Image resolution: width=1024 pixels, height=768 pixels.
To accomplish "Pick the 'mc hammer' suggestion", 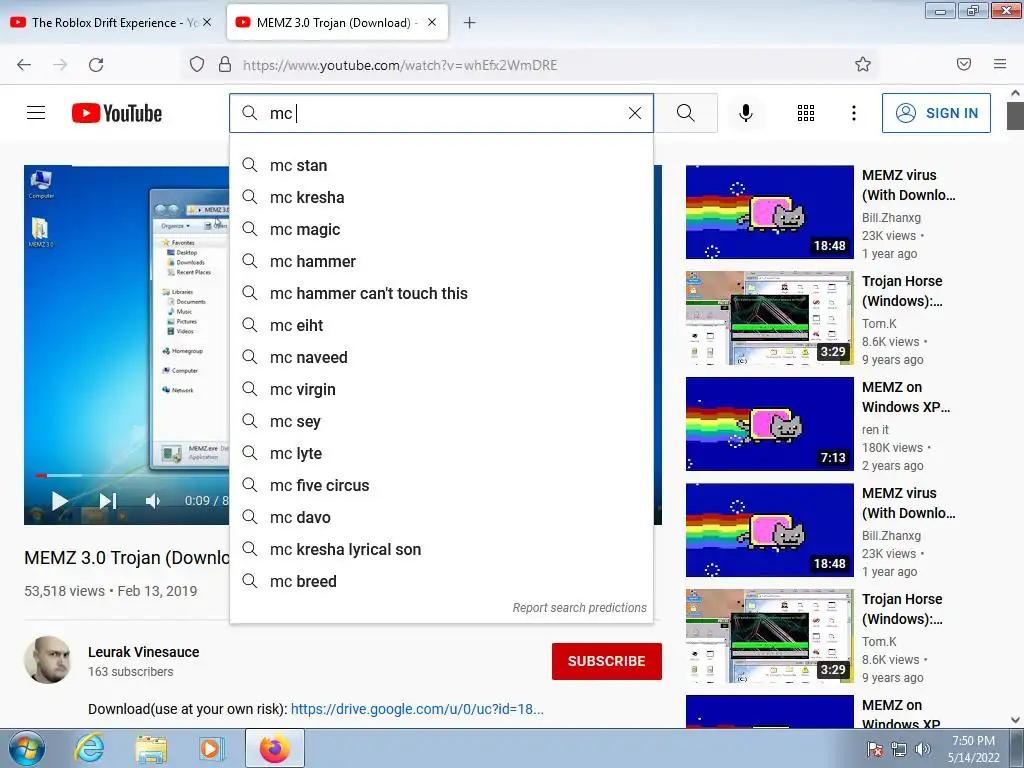I will [x=441, y=261].
